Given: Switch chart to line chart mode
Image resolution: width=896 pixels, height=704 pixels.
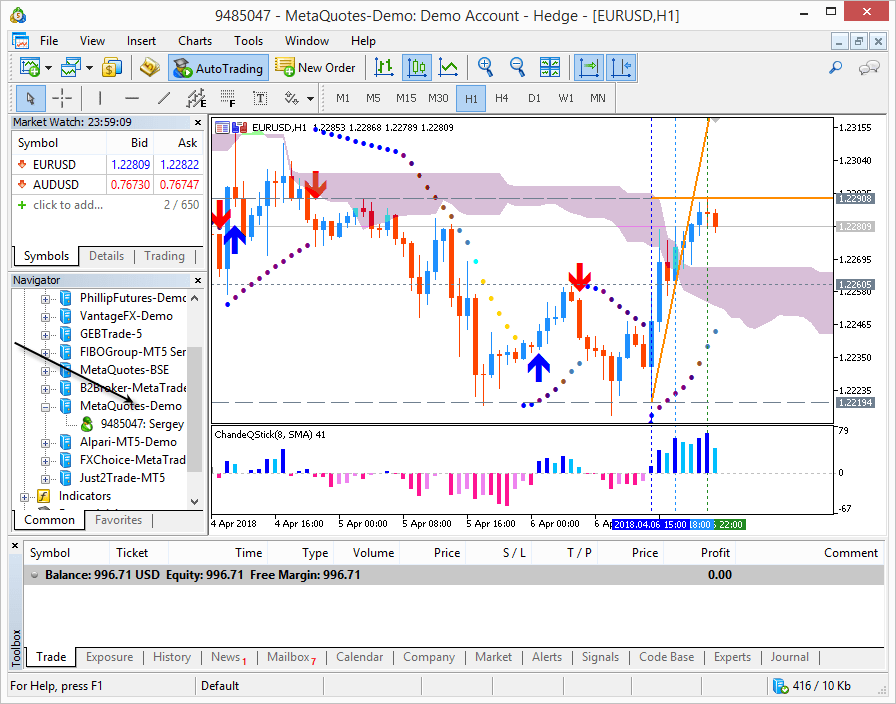Looking at the screenshot, I should point(449,68).
